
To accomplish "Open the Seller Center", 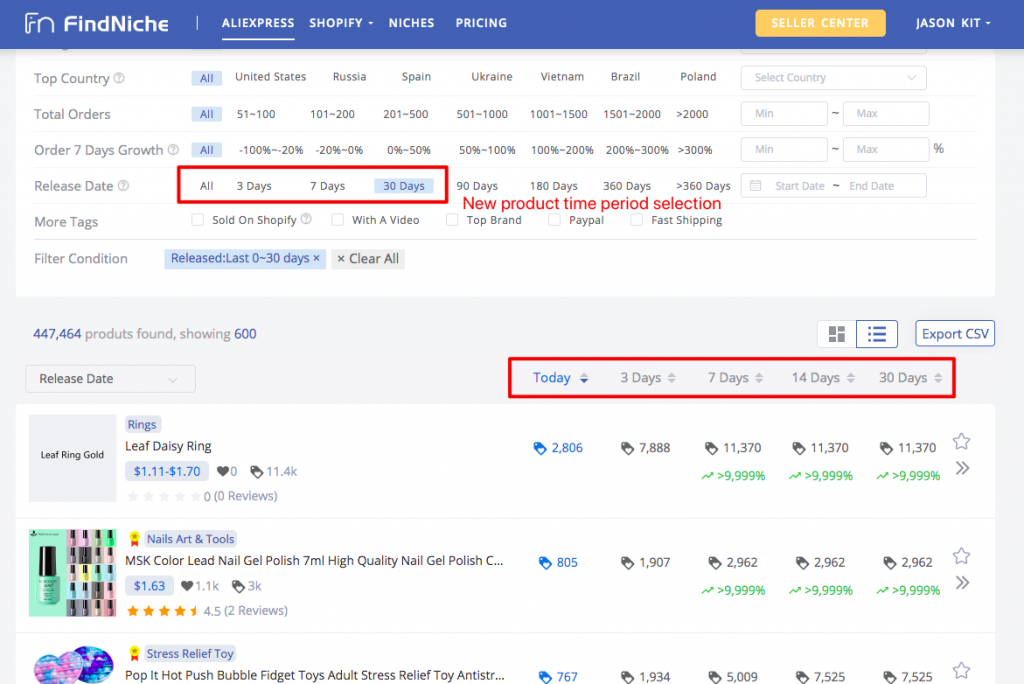I will click(820, 23).
